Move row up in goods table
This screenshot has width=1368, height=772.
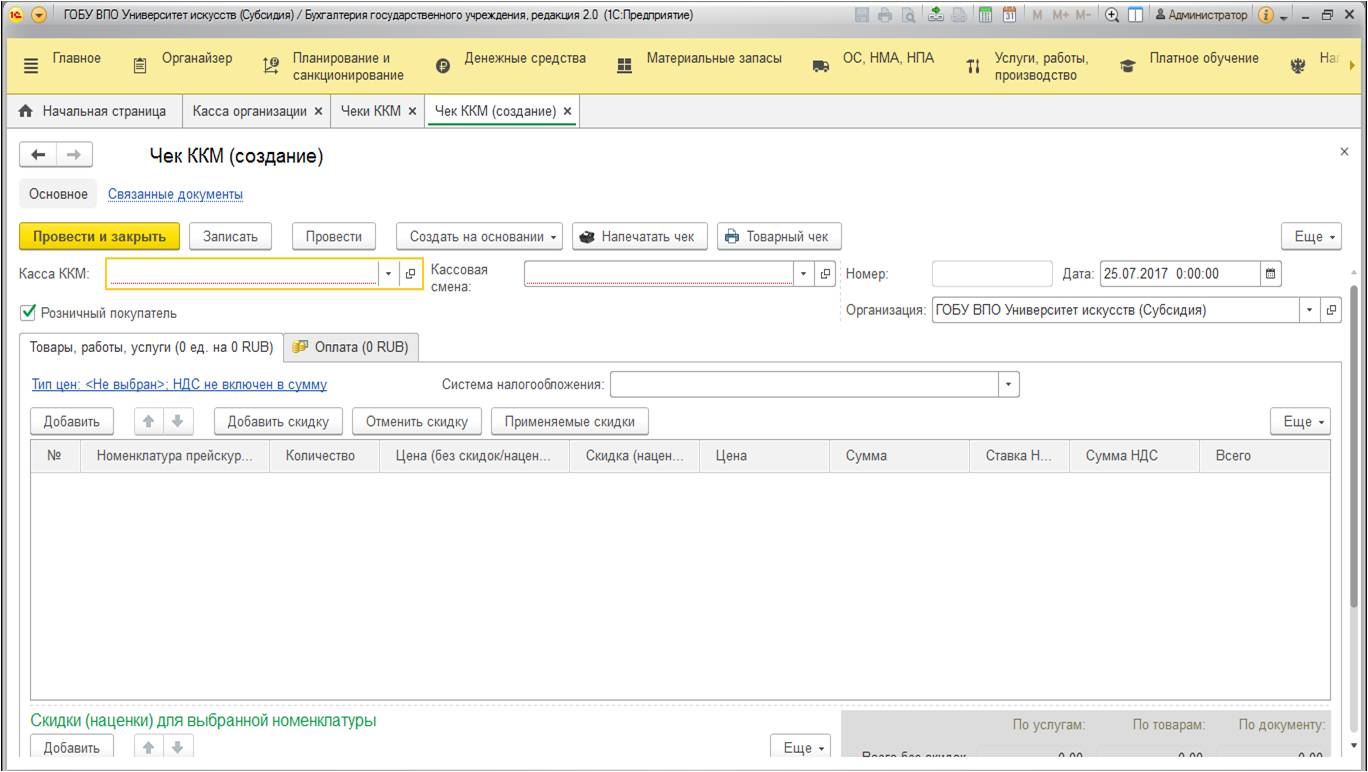pos(145,422)
